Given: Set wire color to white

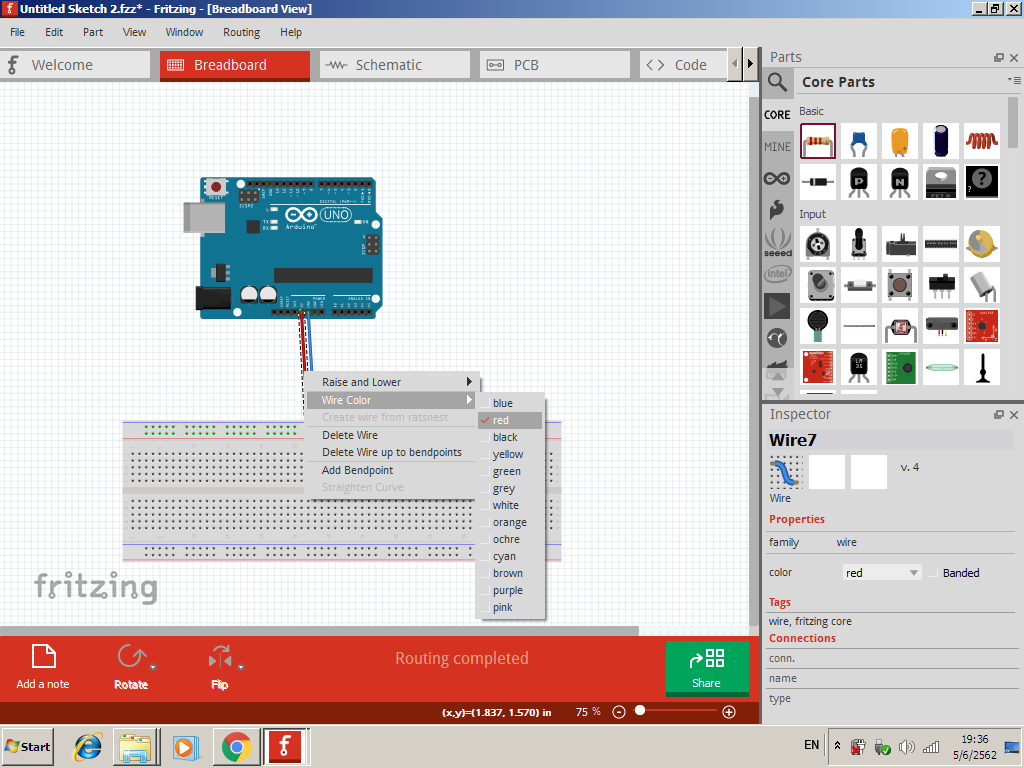Looking at the screenshot, I should (x=510, y=505).
